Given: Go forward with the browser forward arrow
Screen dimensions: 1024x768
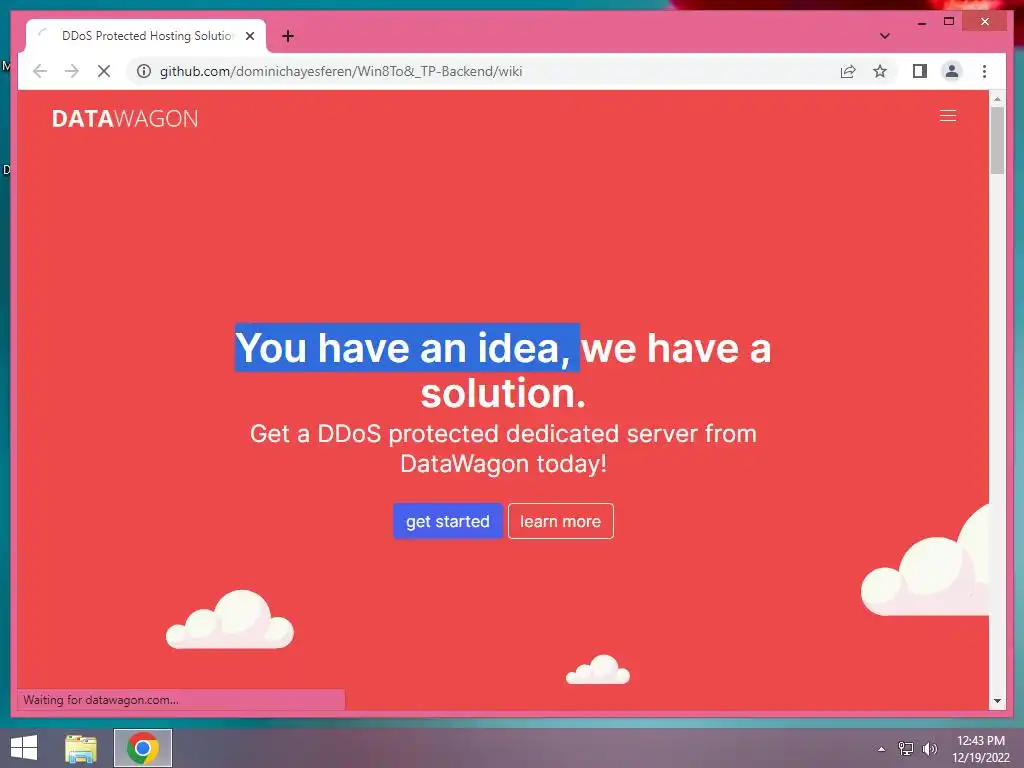Looking at the screenshot, I should tap(72, 71).
